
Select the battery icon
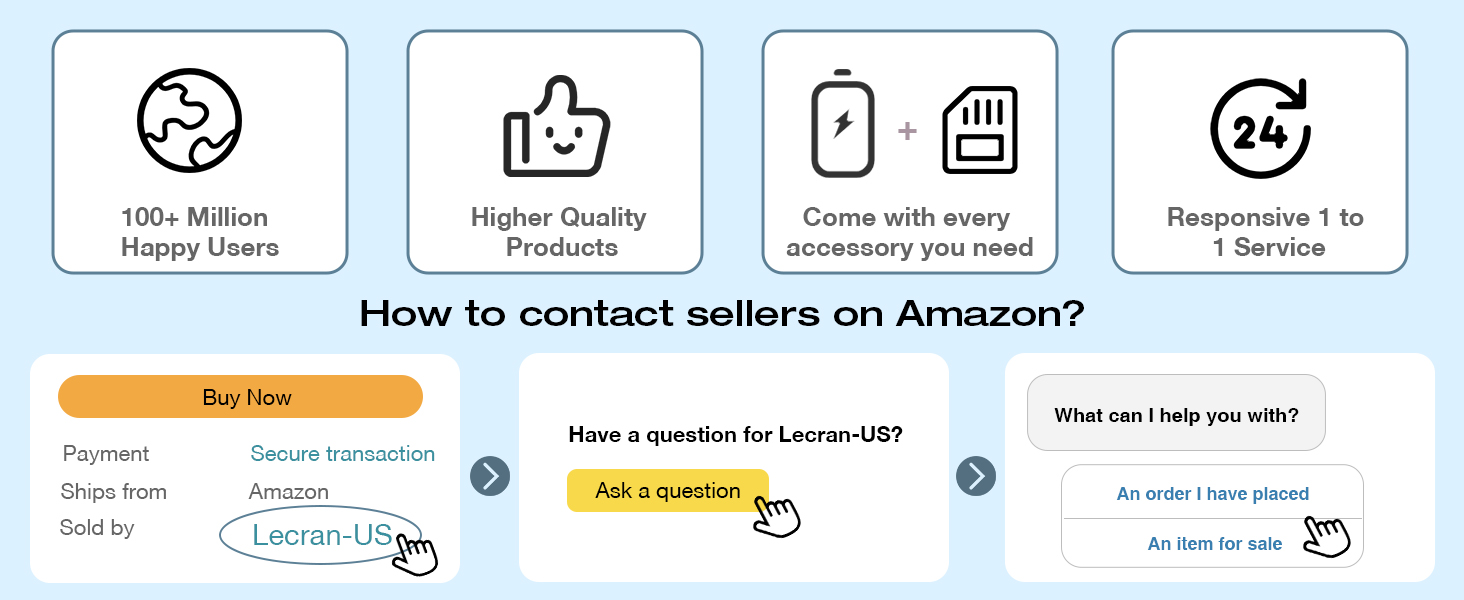(842, 125)
